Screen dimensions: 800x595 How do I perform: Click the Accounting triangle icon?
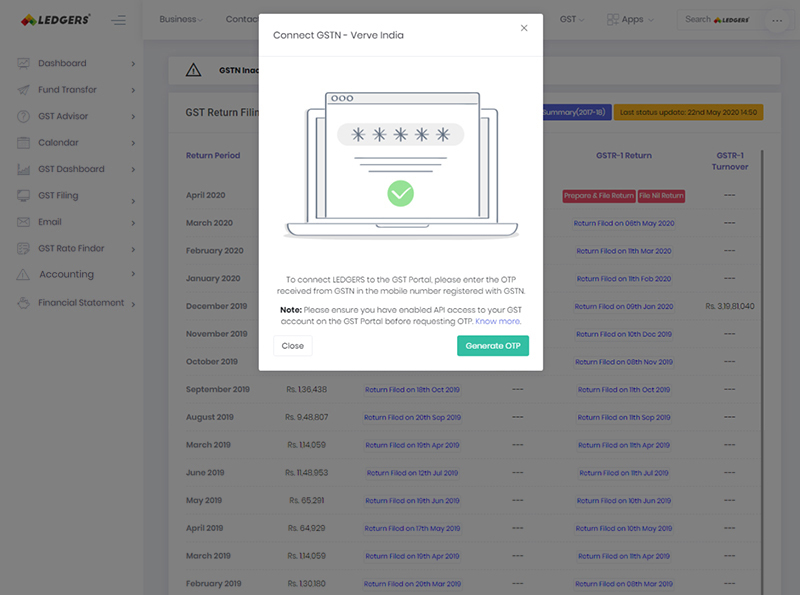(x=23, y=275)
